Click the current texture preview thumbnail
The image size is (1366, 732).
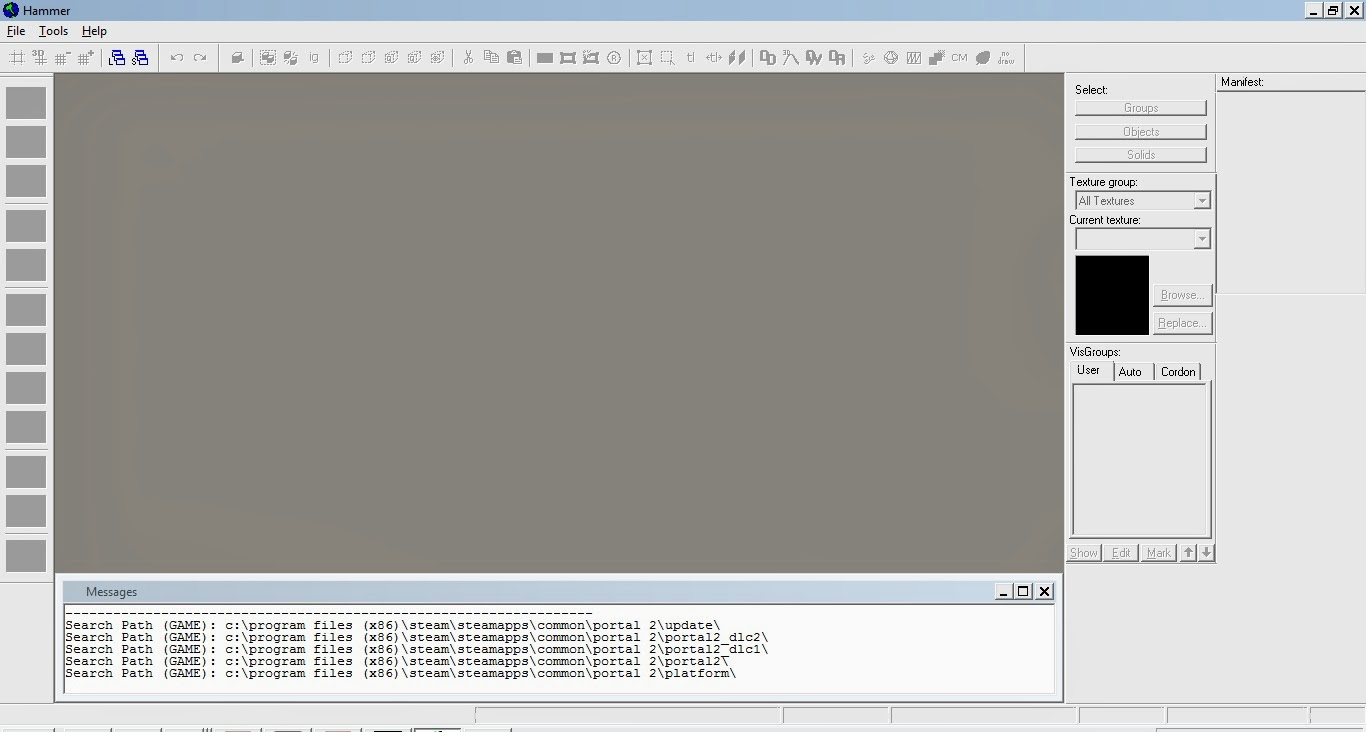pos(1111,295)
